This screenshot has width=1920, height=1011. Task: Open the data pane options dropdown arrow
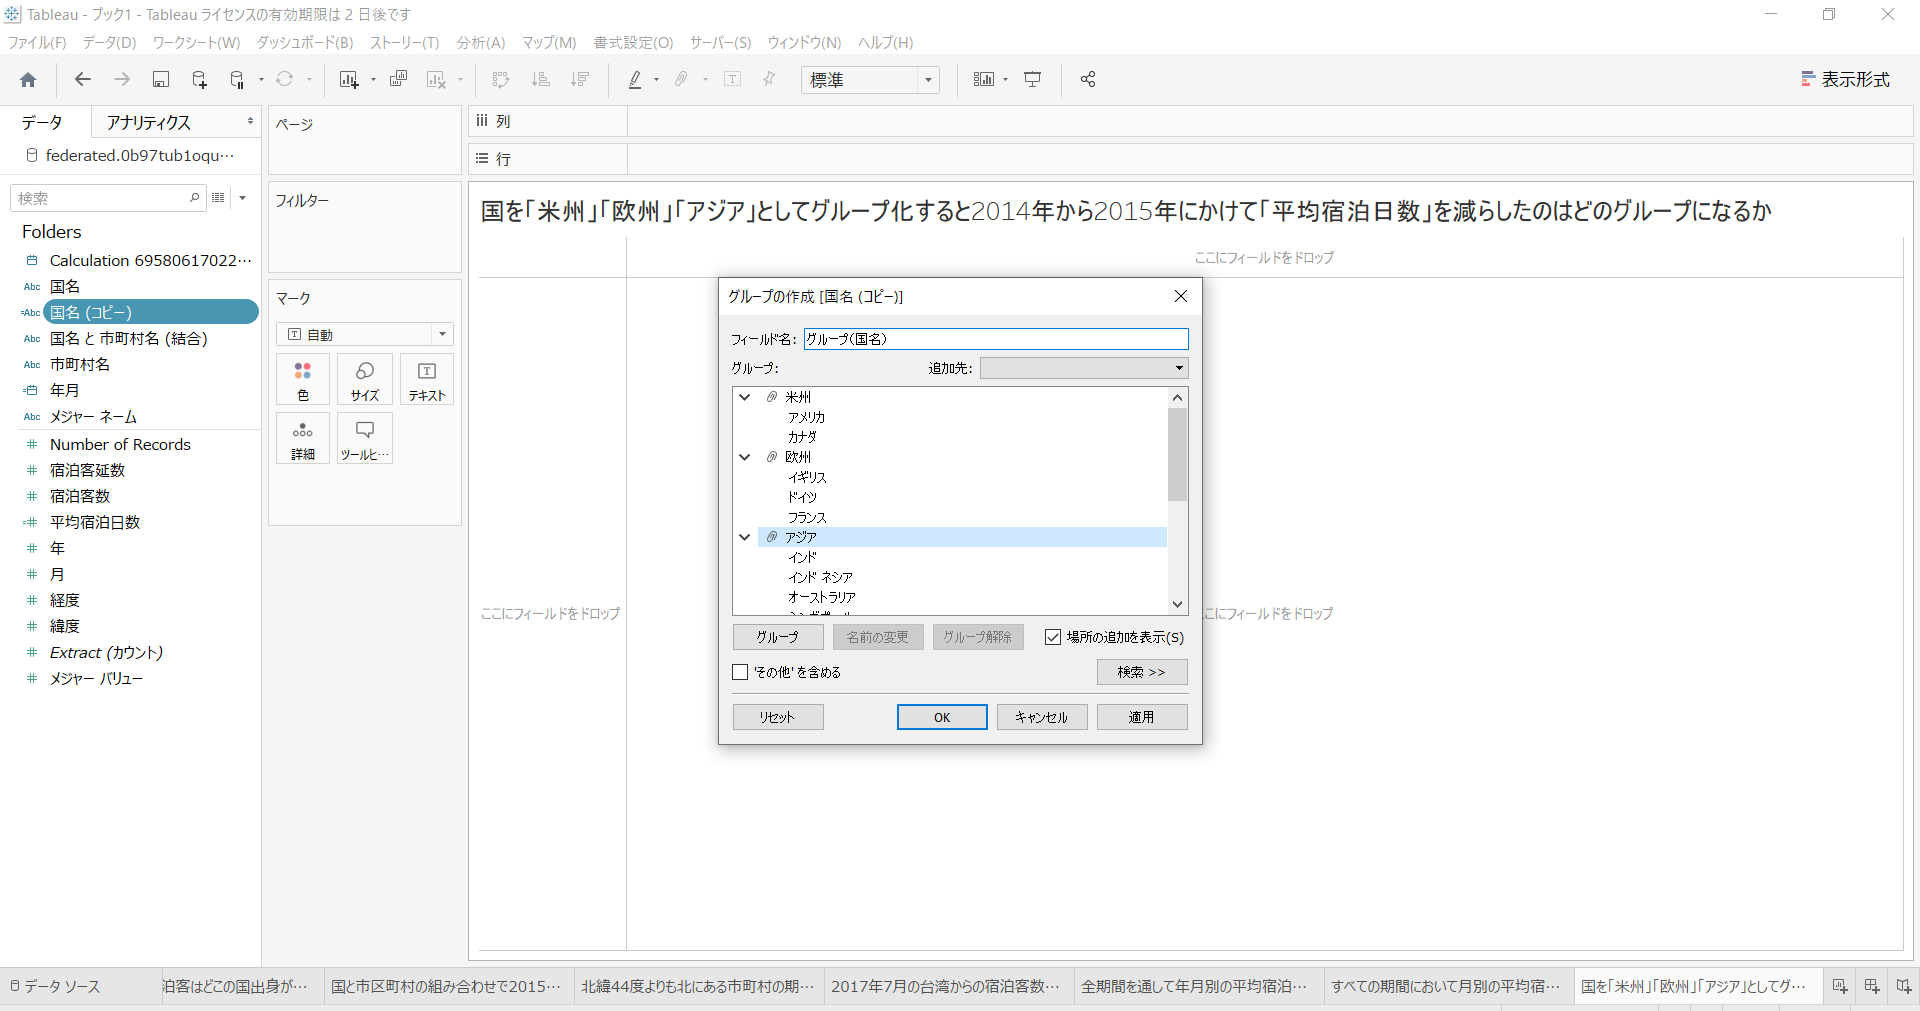[243, 198]
